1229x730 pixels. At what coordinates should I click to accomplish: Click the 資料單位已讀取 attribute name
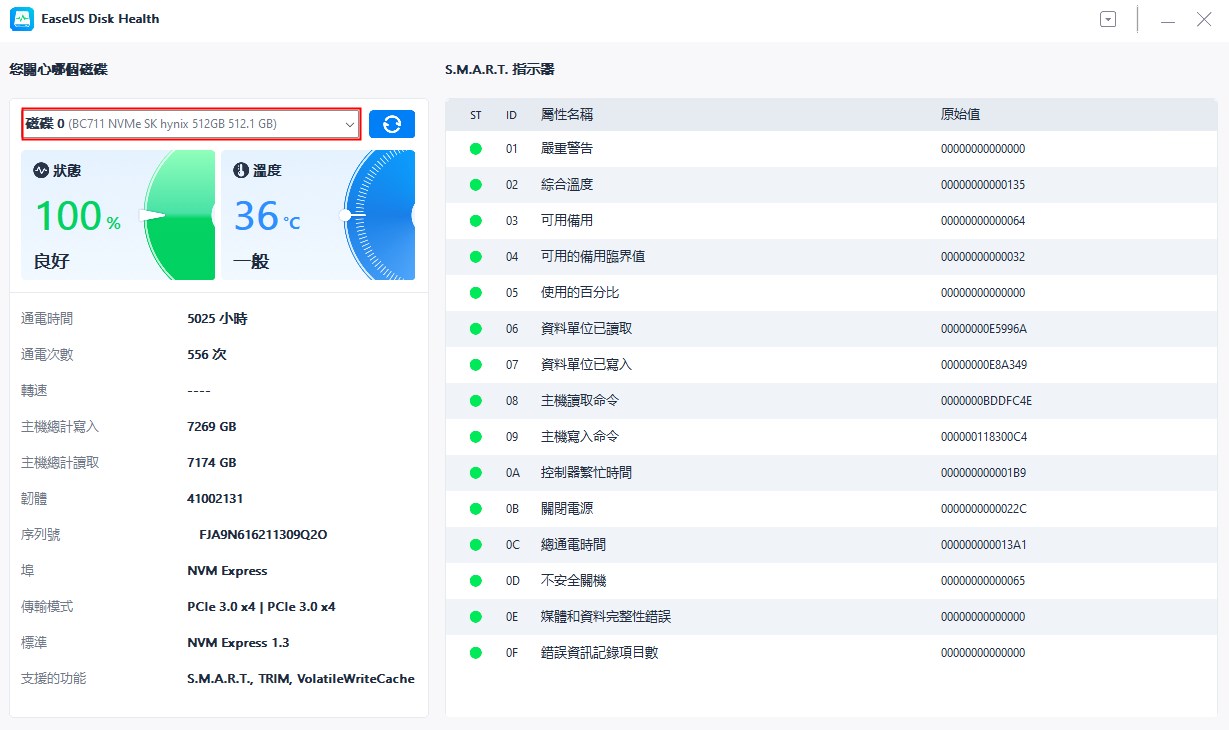(586, 329)
